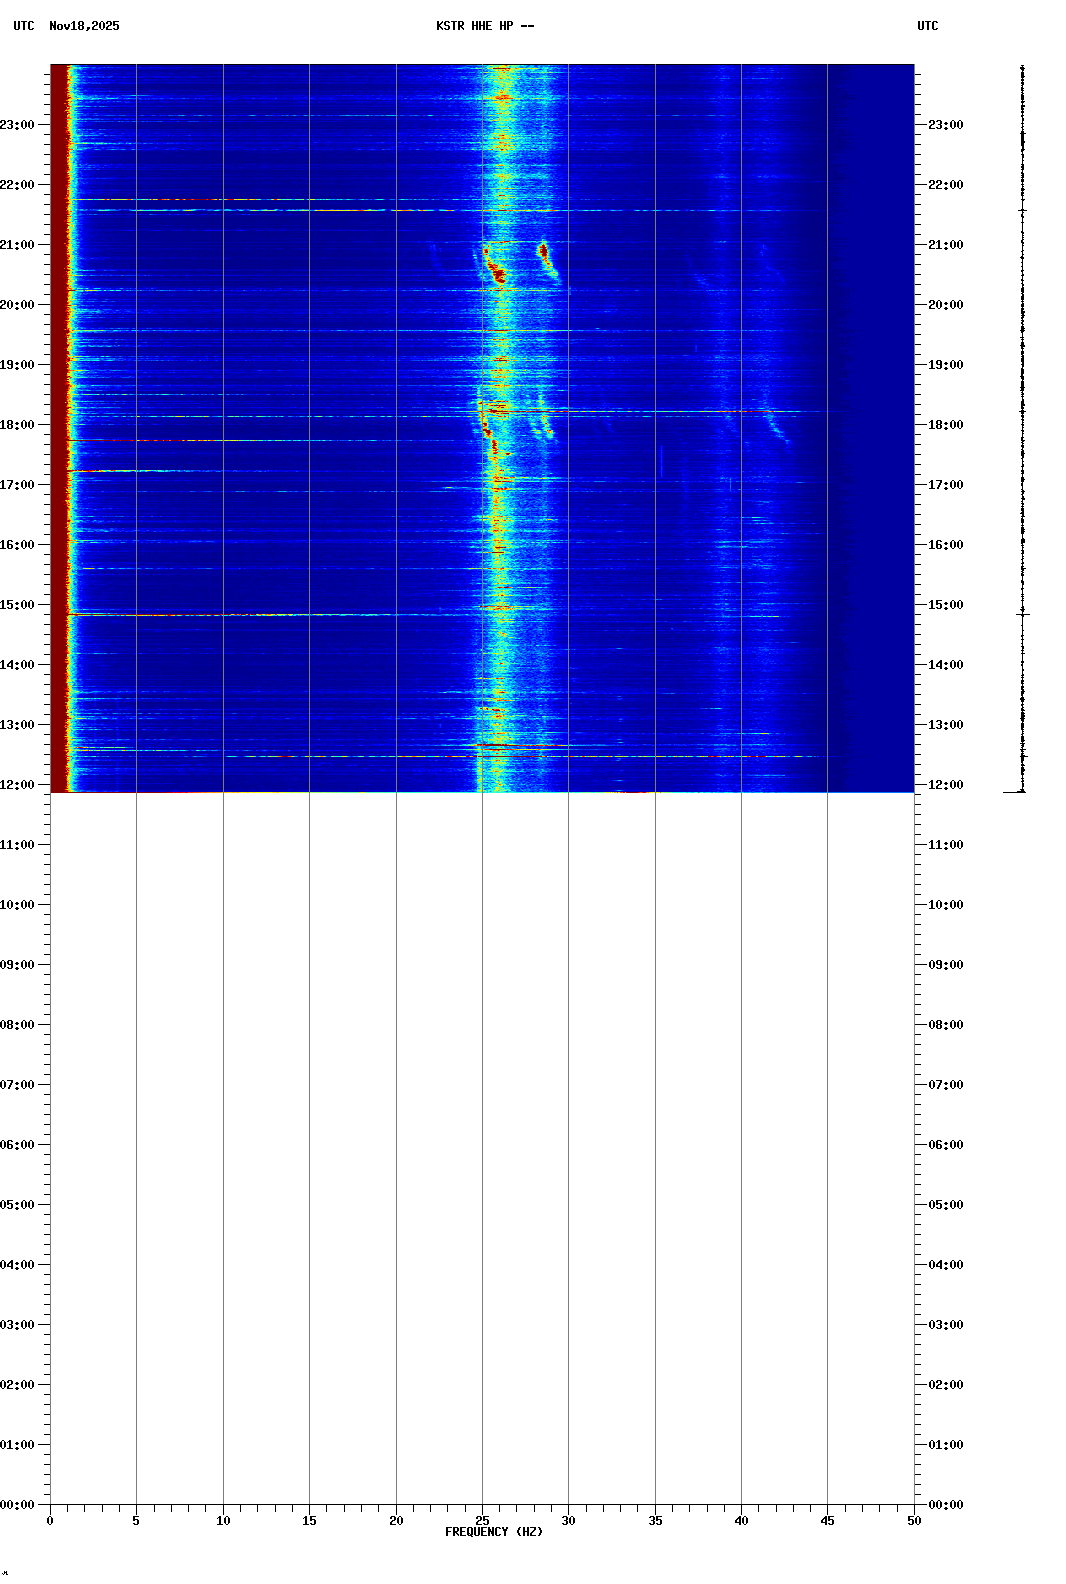The image size is (1066, 1584).
Task: Click the 45 Hz frequency axis label
Action: (x=827, y=1521)
